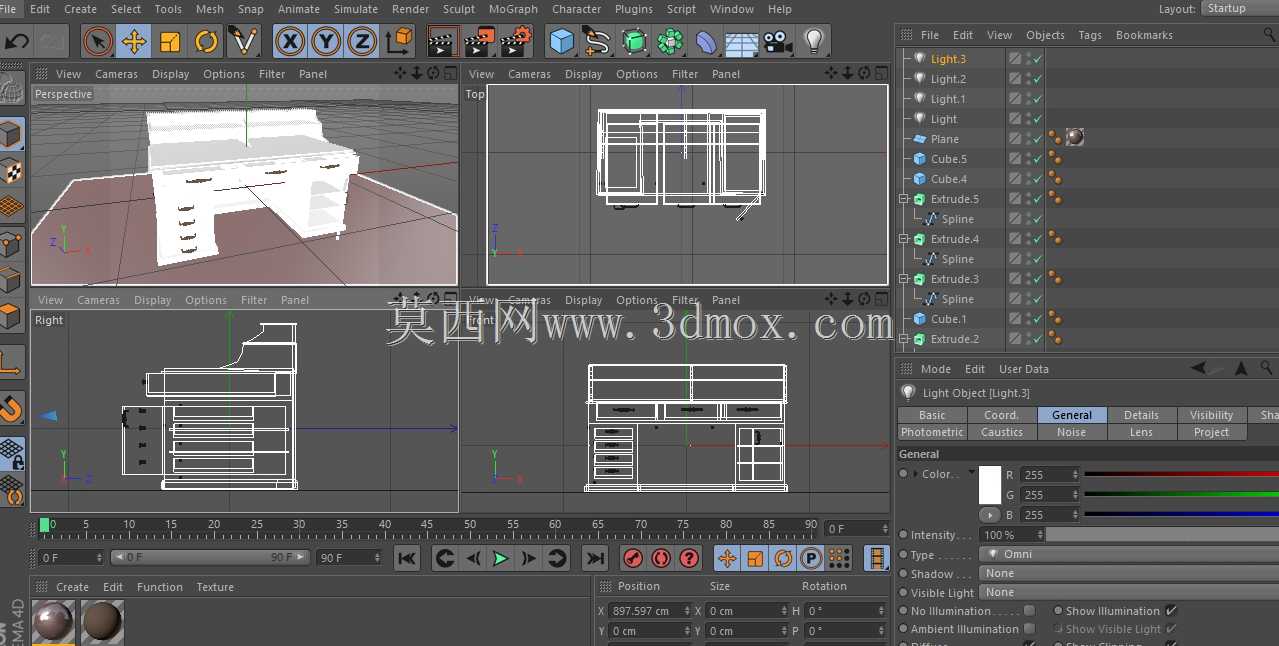Select the Live Selection tool
Viewport: 1279px width, 646px height.
click(x=98, y=41)
